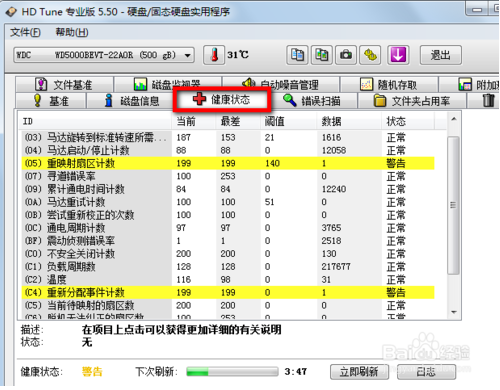Viewport: 500px width, 390px height.
Task: Click the 退出 button
Action: (x=441, y=55)
